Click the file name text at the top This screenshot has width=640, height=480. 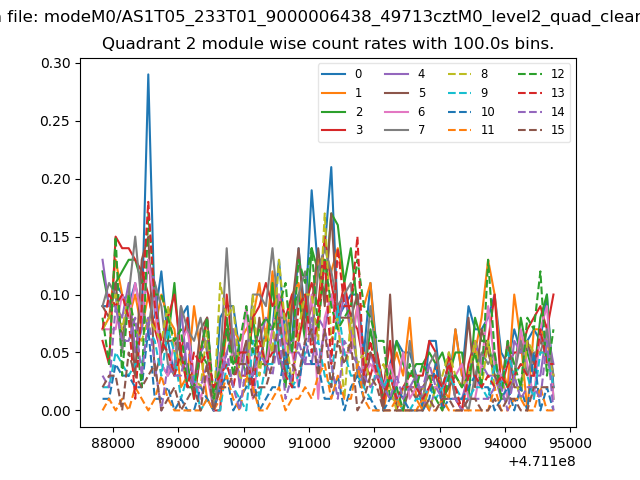tap(320, 17)
